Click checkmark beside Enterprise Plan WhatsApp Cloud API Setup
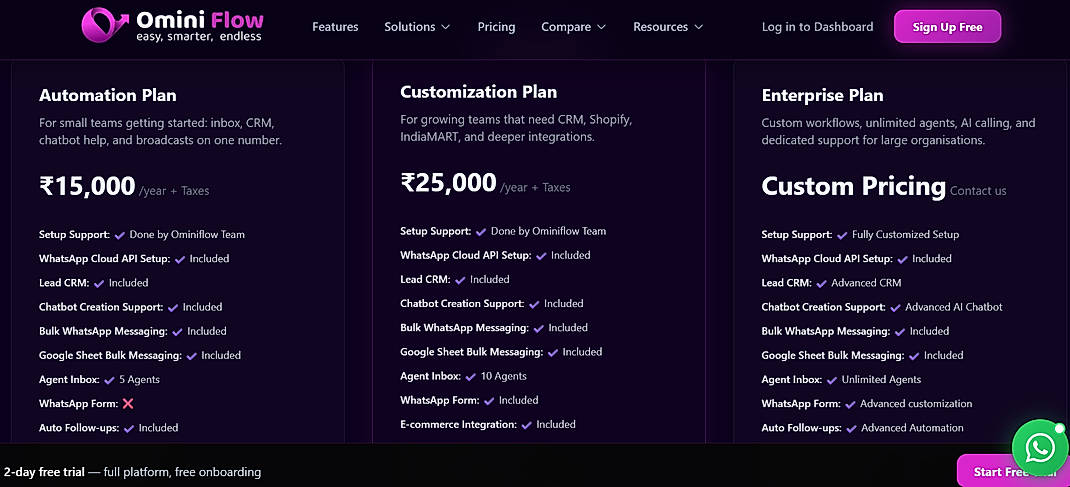 tap(903, 259)
